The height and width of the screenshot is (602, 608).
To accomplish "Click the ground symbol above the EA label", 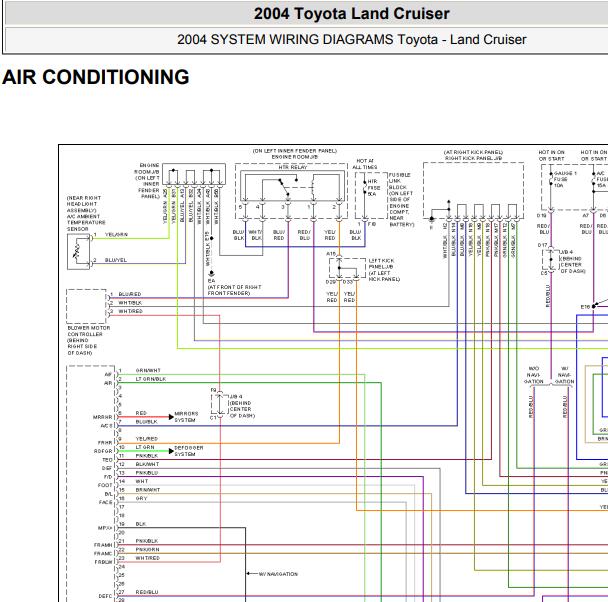I will (x=211, y=273).
